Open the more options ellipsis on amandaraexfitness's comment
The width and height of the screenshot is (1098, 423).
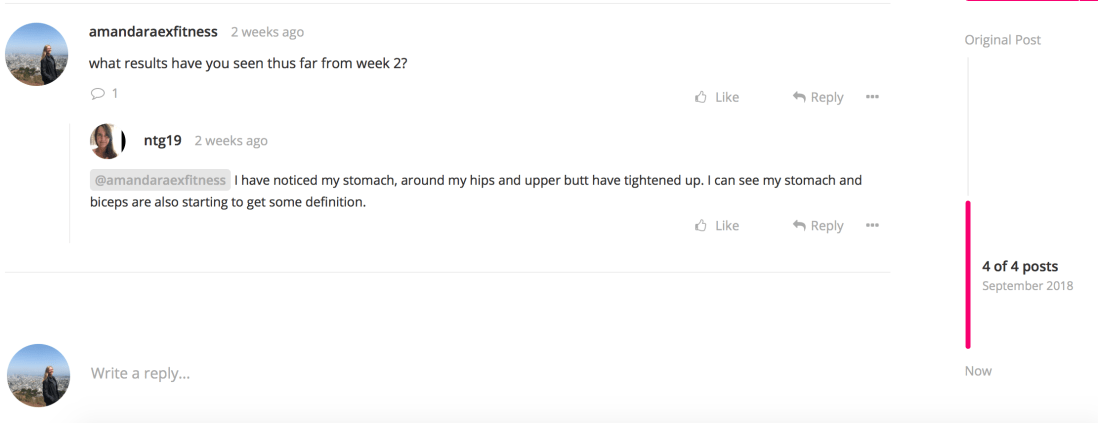click(x=872, y=97)
